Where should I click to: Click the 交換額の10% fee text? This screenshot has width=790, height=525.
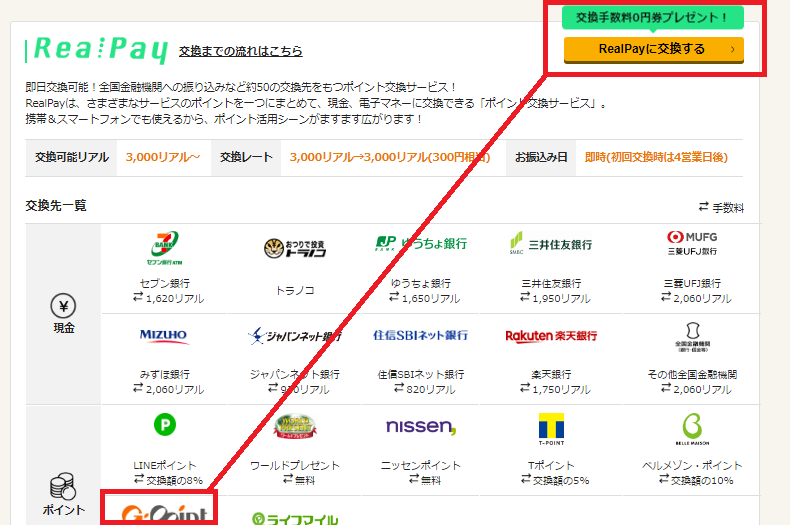coord(702,480)
